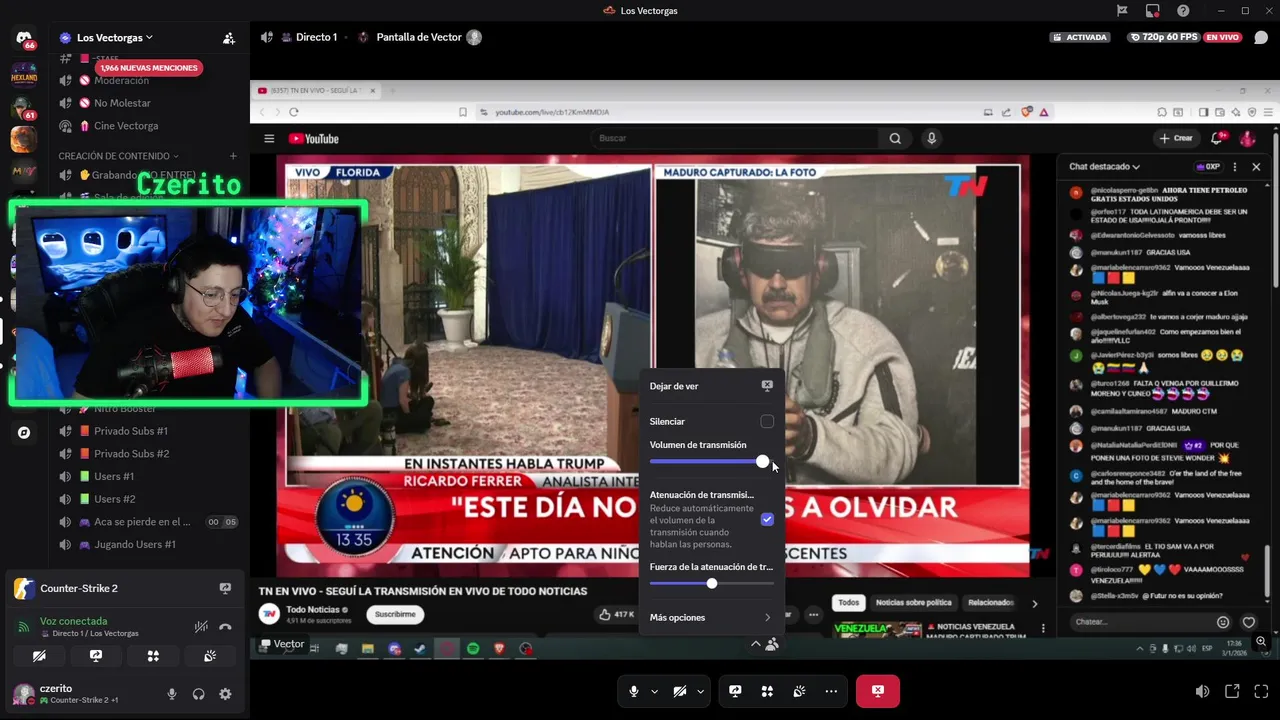Show the voice channel chat bubble icon
Viewport: 1280px width, 720px height.
pyautogui.click(x=1261, y=37)
